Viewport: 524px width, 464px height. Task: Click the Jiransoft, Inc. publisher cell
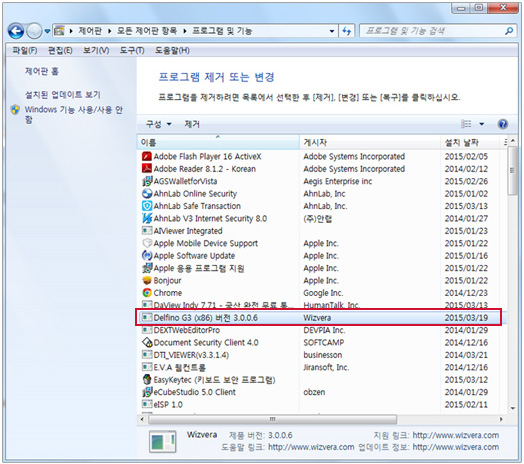click(326, 367)
